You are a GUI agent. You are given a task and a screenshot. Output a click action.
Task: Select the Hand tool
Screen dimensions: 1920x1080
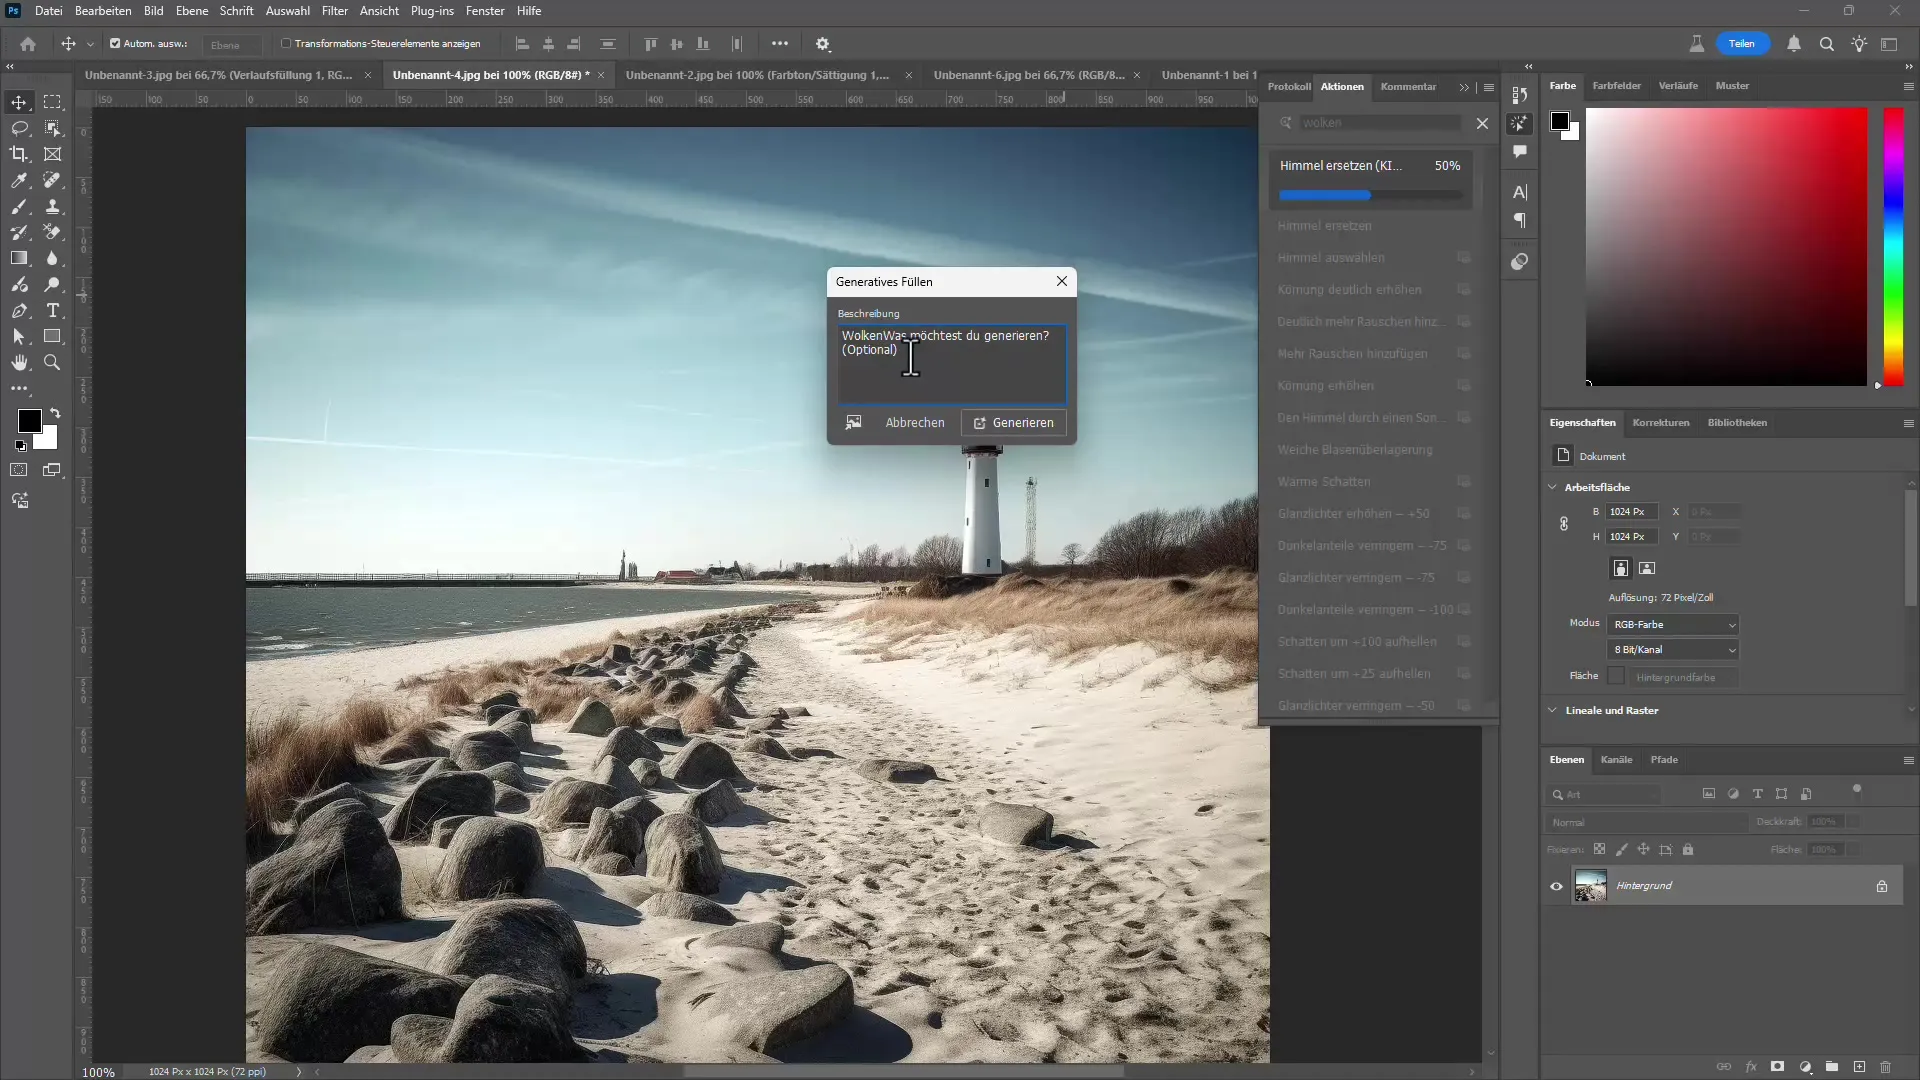[19, 363]
